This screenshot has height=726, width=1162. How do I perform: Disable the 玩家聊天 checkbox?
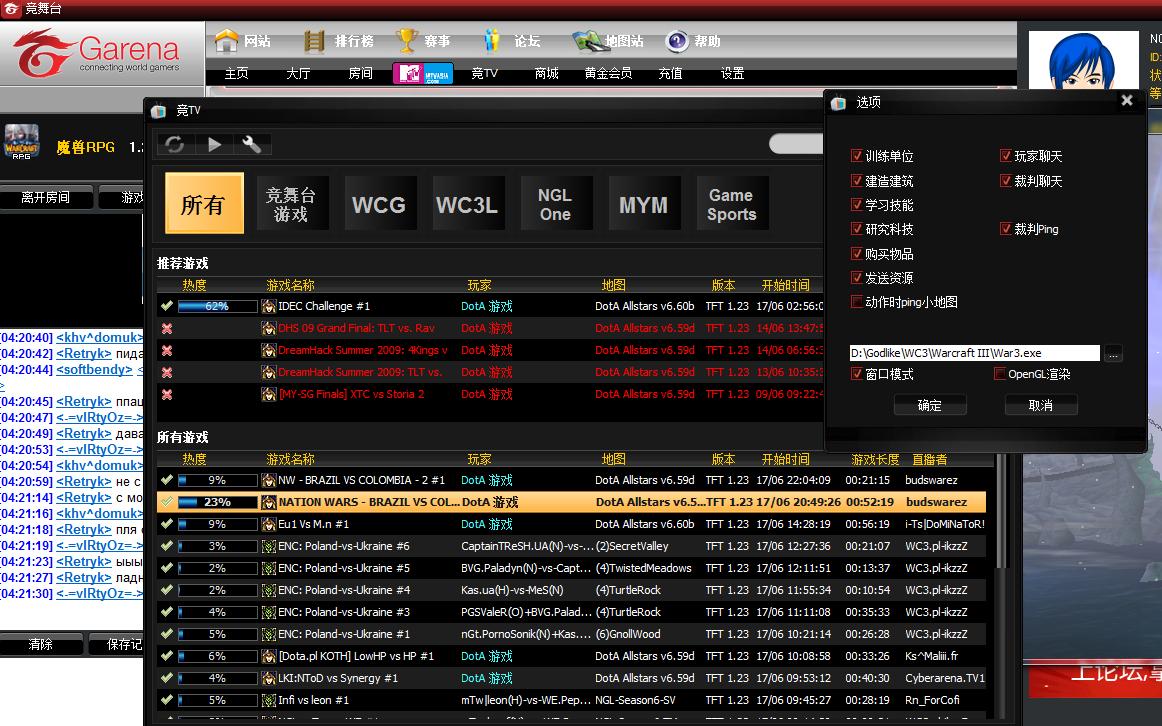(1006, 156)
